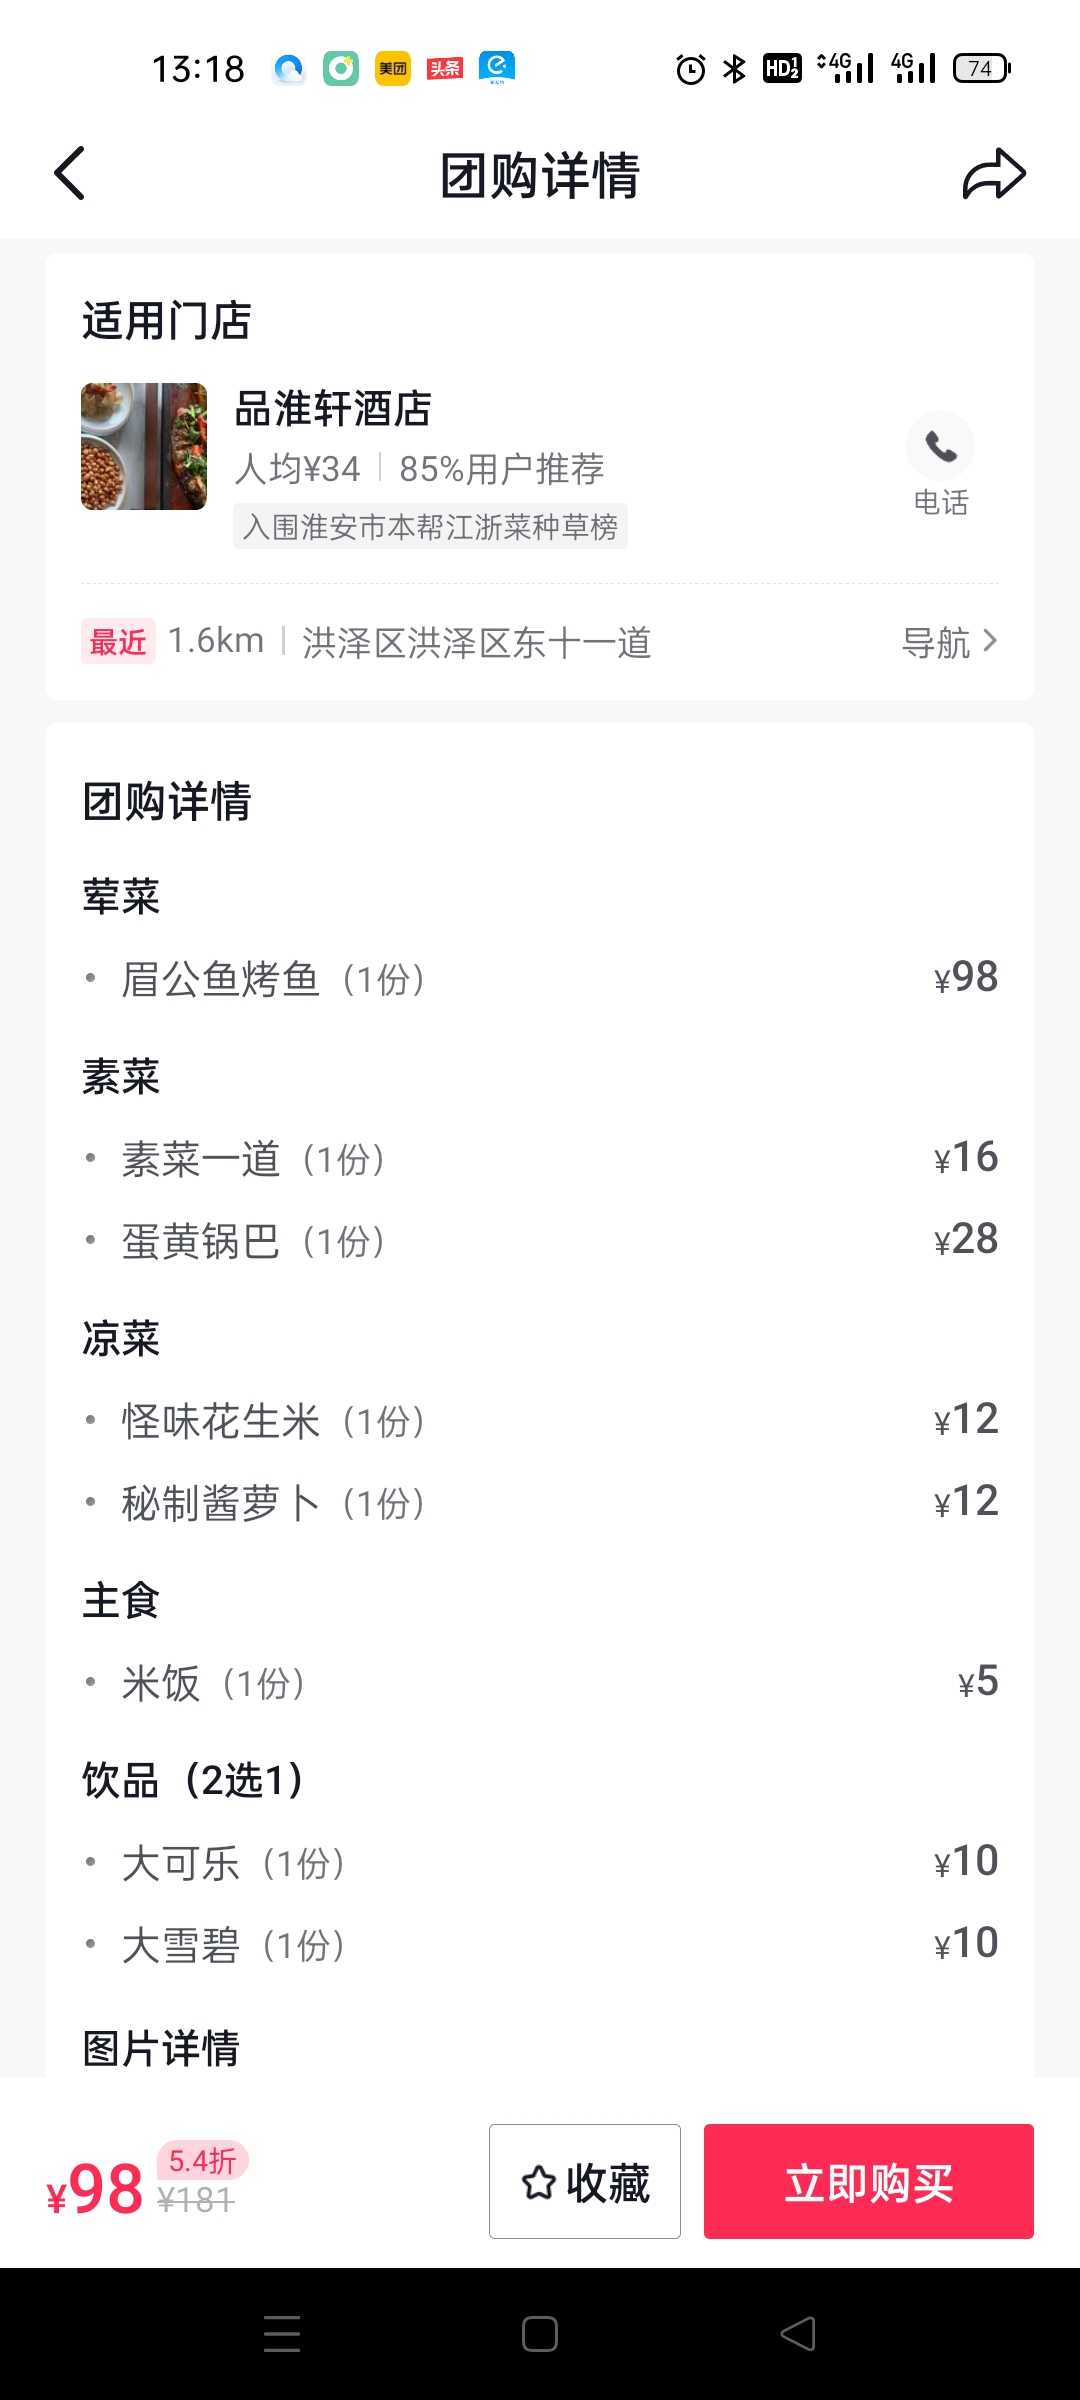Tap the Toutiao notification icon

[445, 68]
